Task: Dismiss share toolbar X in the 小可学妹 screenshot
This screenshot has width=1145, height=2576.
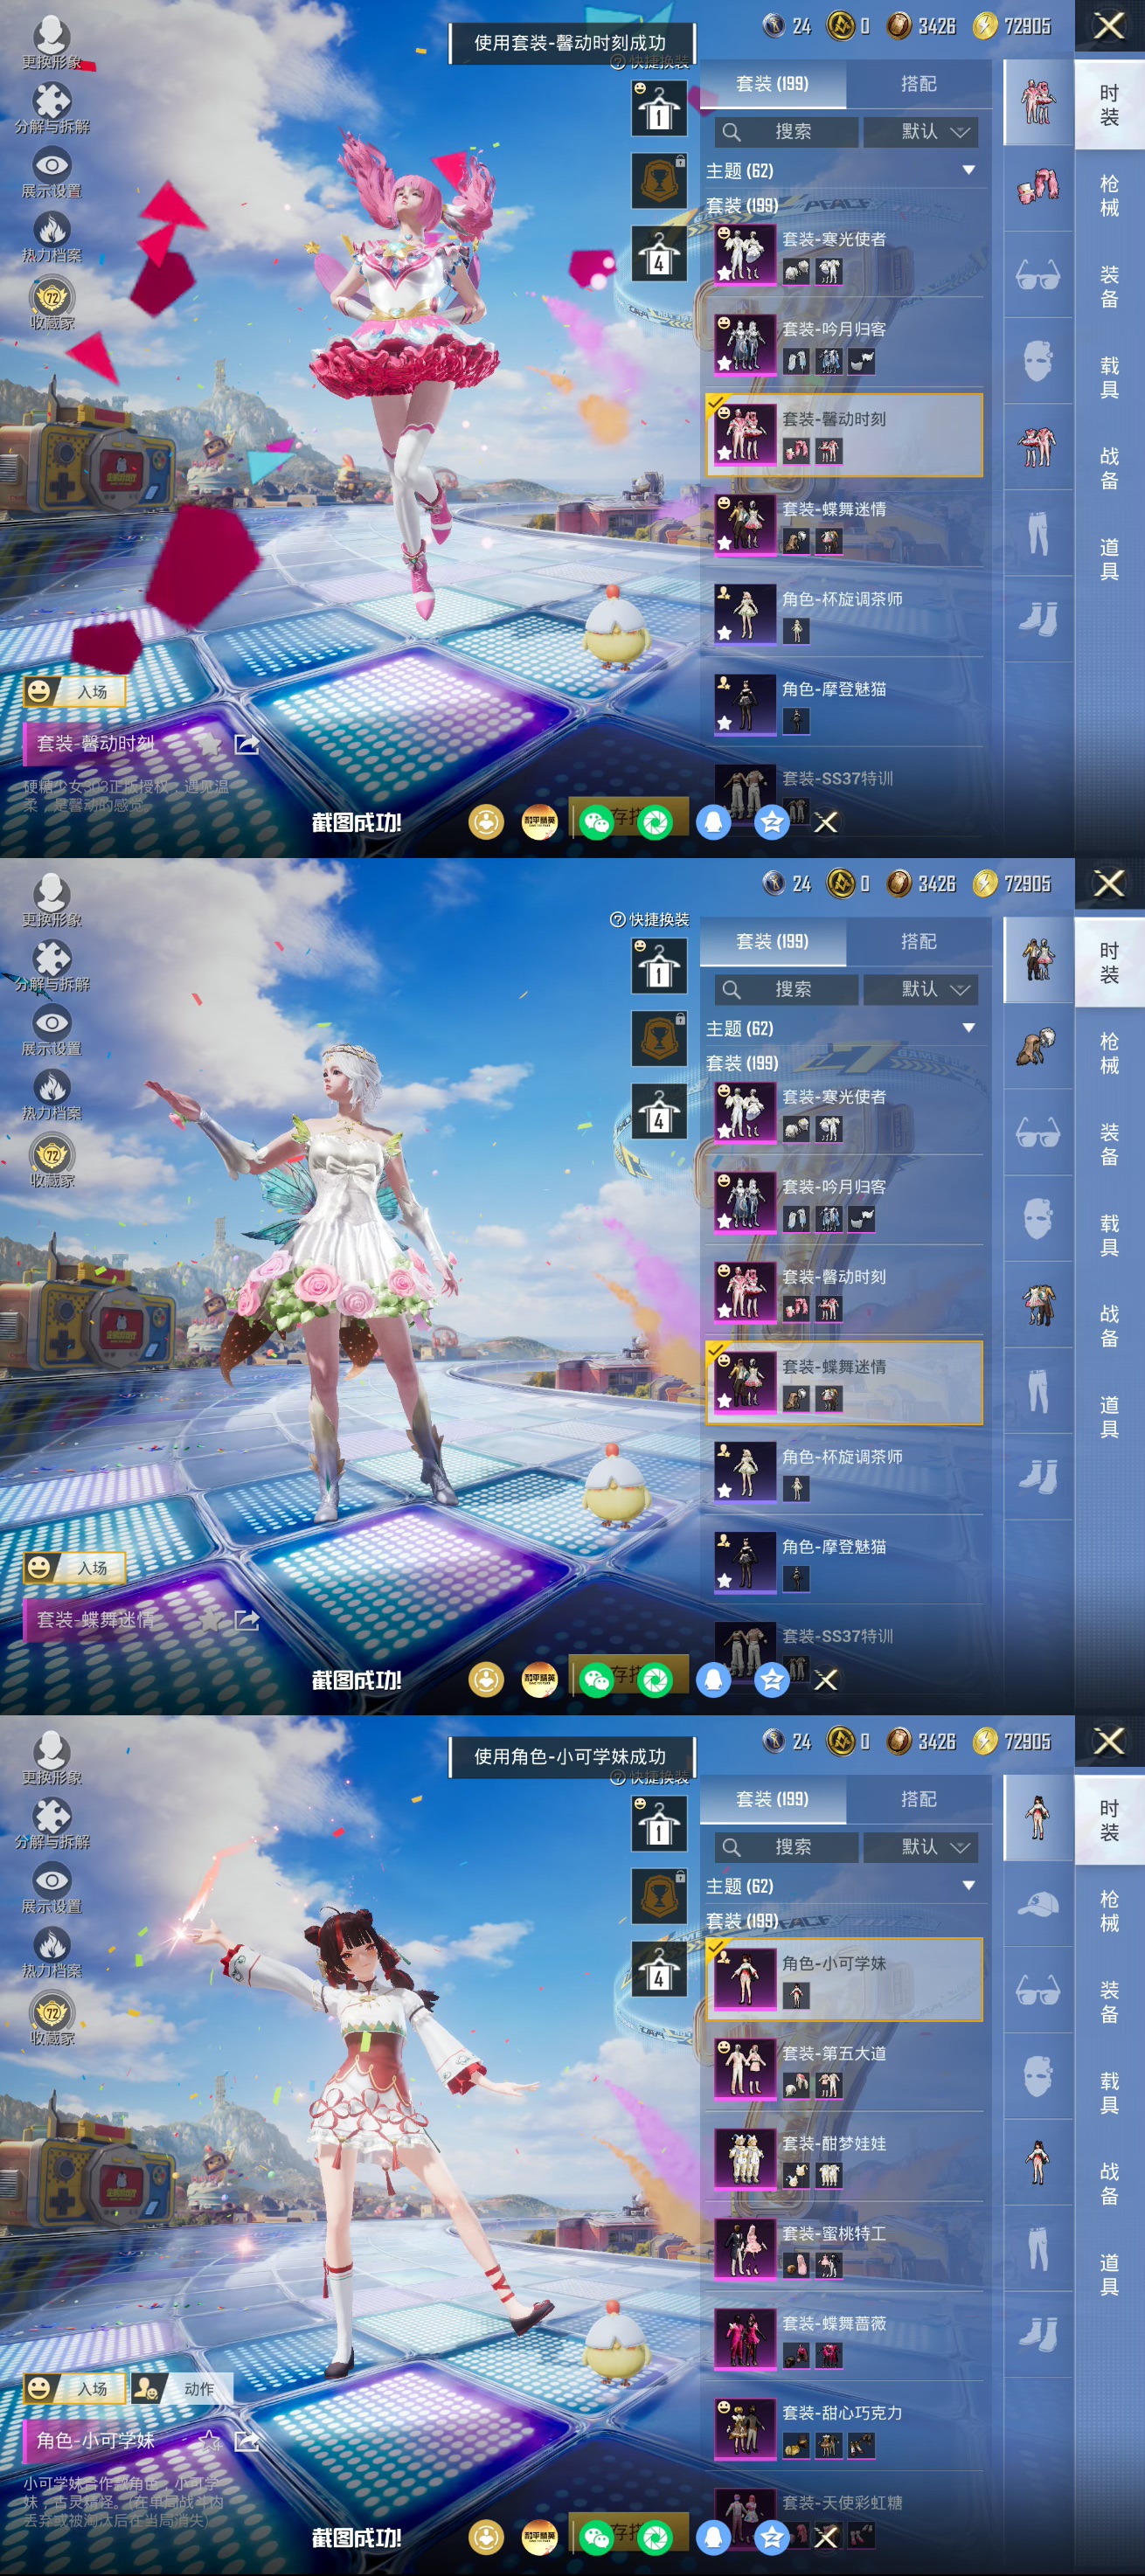Action: coord(826,2537)
